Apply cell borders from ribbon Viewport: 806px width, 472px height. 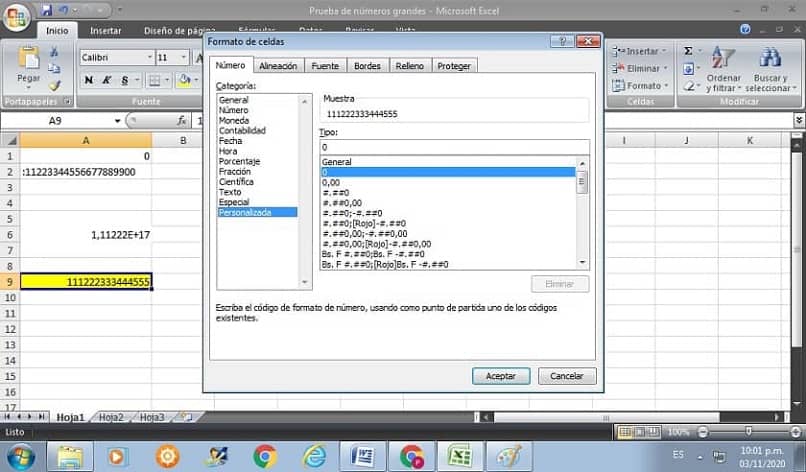(x=154, y=80)
